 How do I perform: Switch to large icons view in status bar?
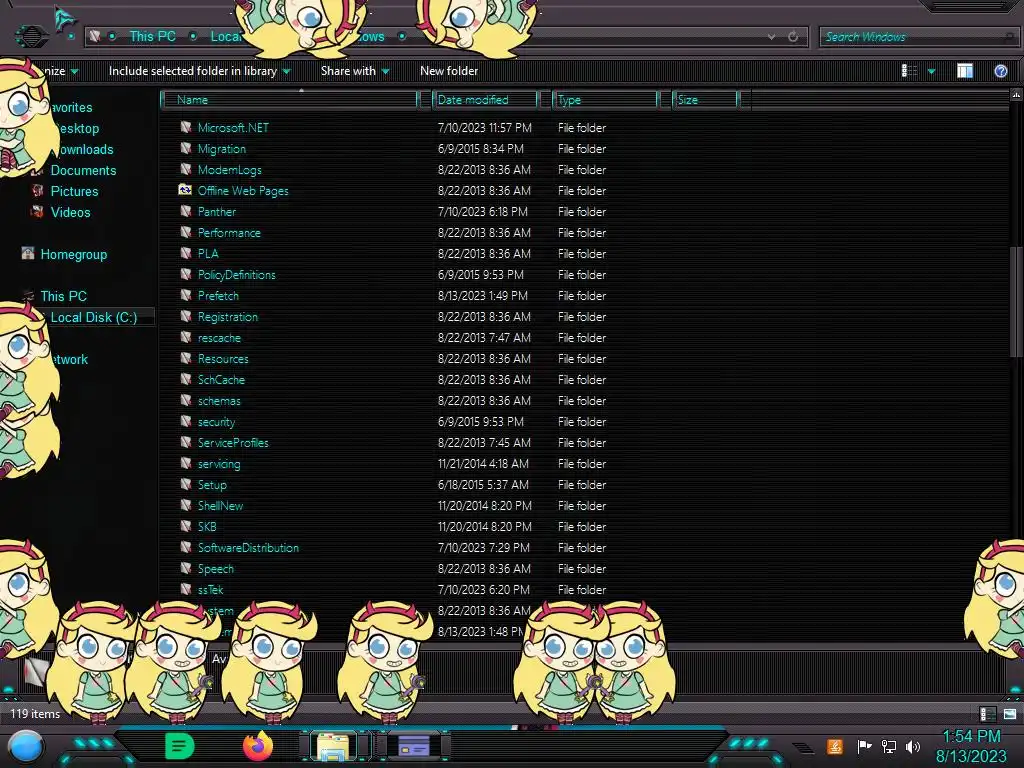(1010, 714)
